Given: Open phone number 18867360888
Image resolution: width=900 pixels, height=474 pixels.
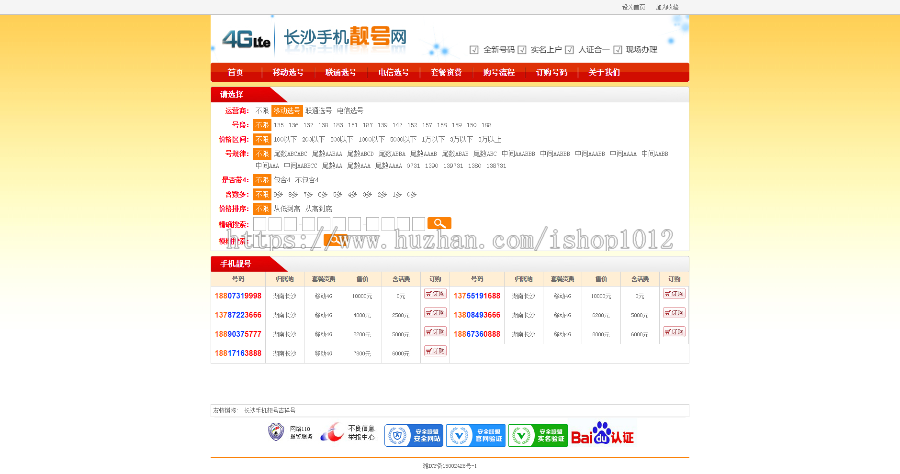Looking at the screenshot, I should [477, 334].
